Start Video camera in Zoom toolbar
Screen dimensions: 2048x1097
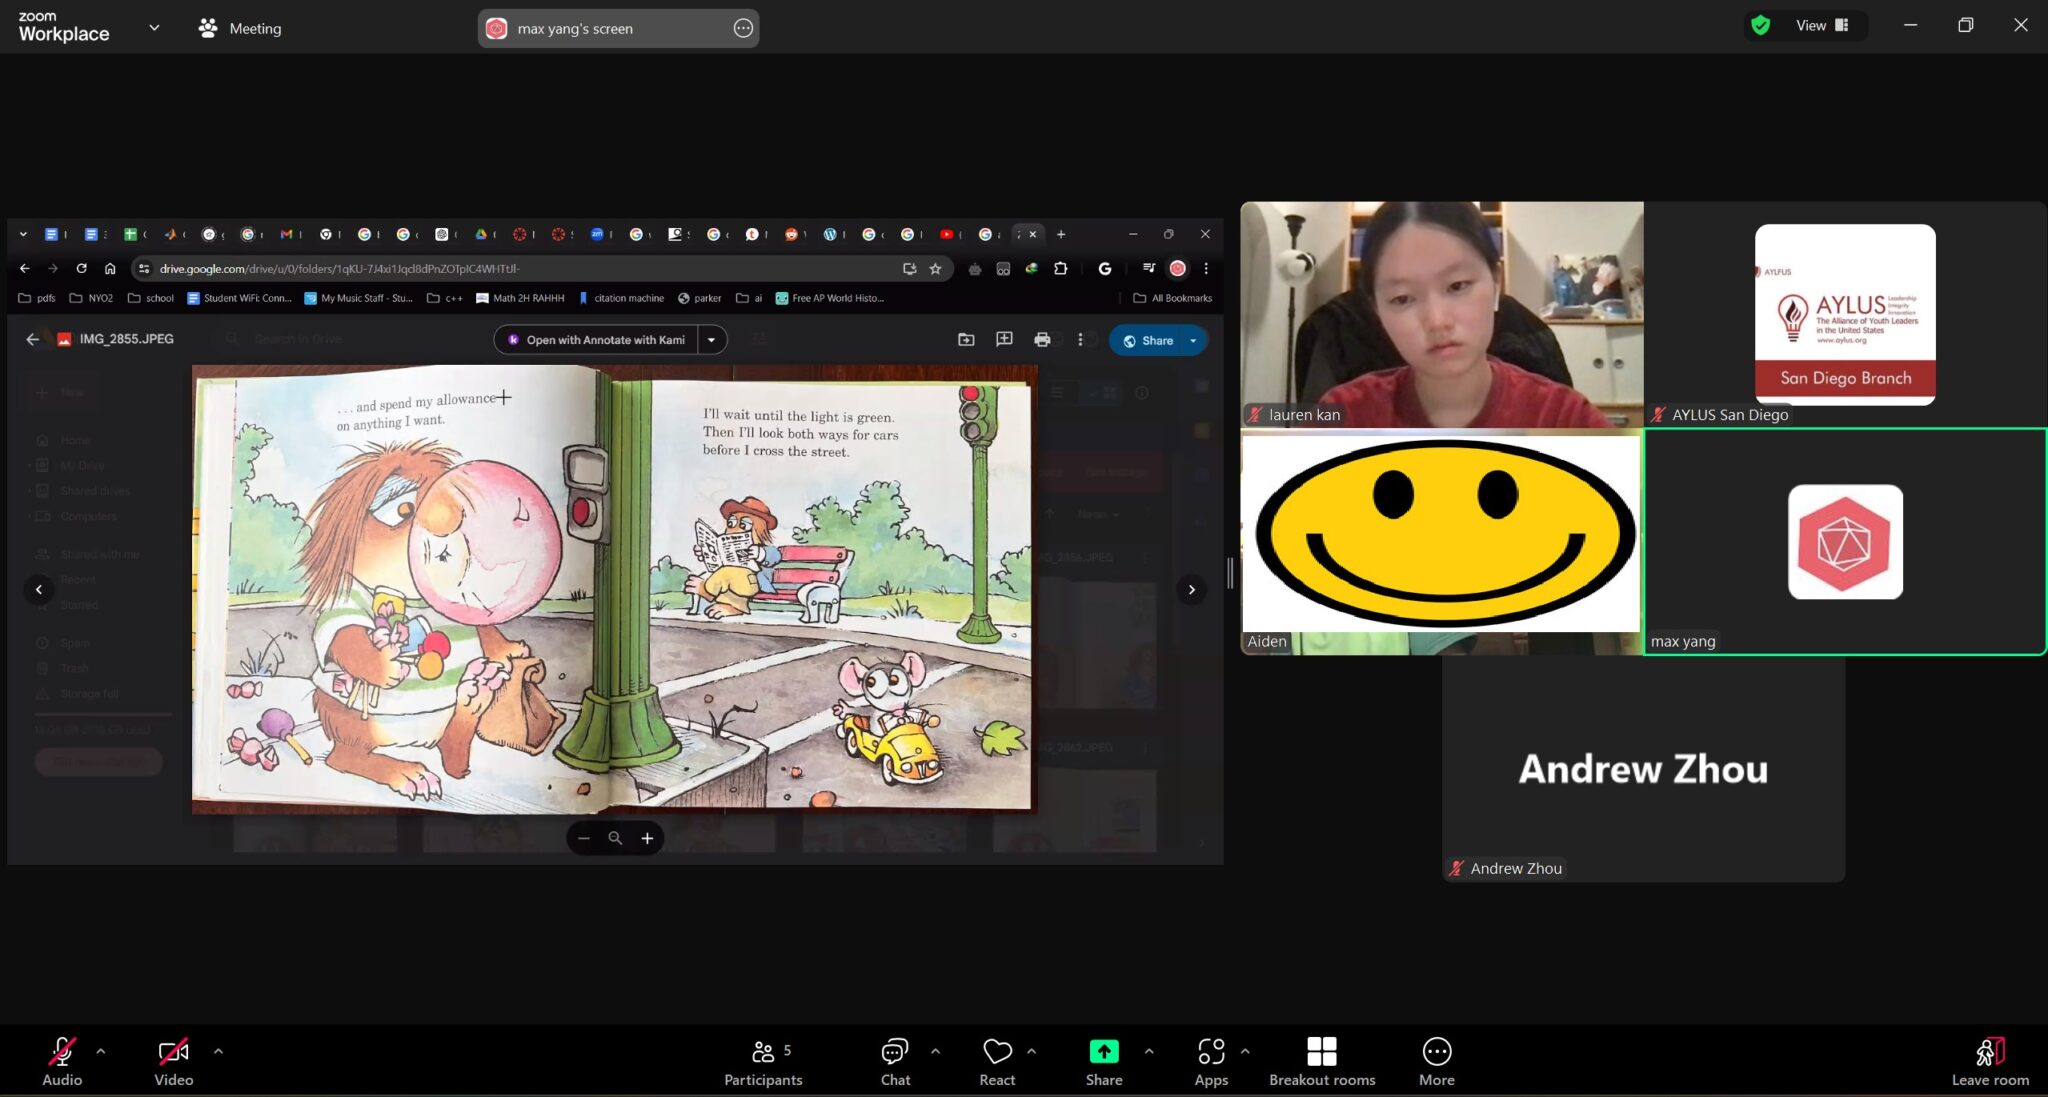[x=173, y=1062]
